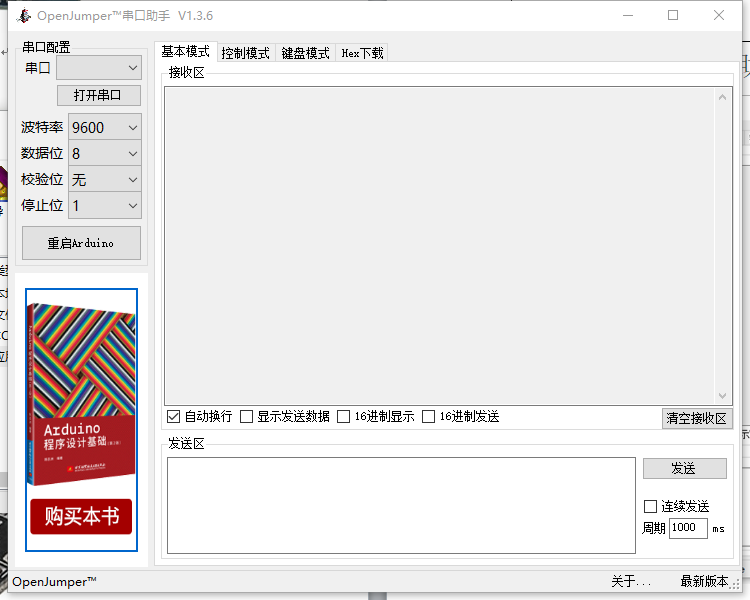Open the Hex下载 tab
750x600 pixels.
(x=362, y=53)
